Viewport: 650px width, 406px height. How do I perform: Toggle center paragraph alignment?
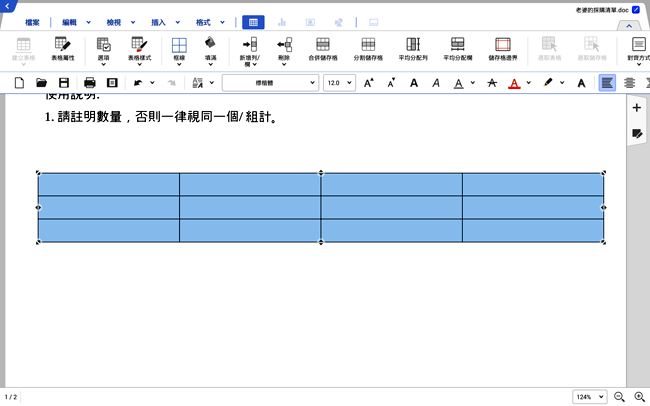629,83
